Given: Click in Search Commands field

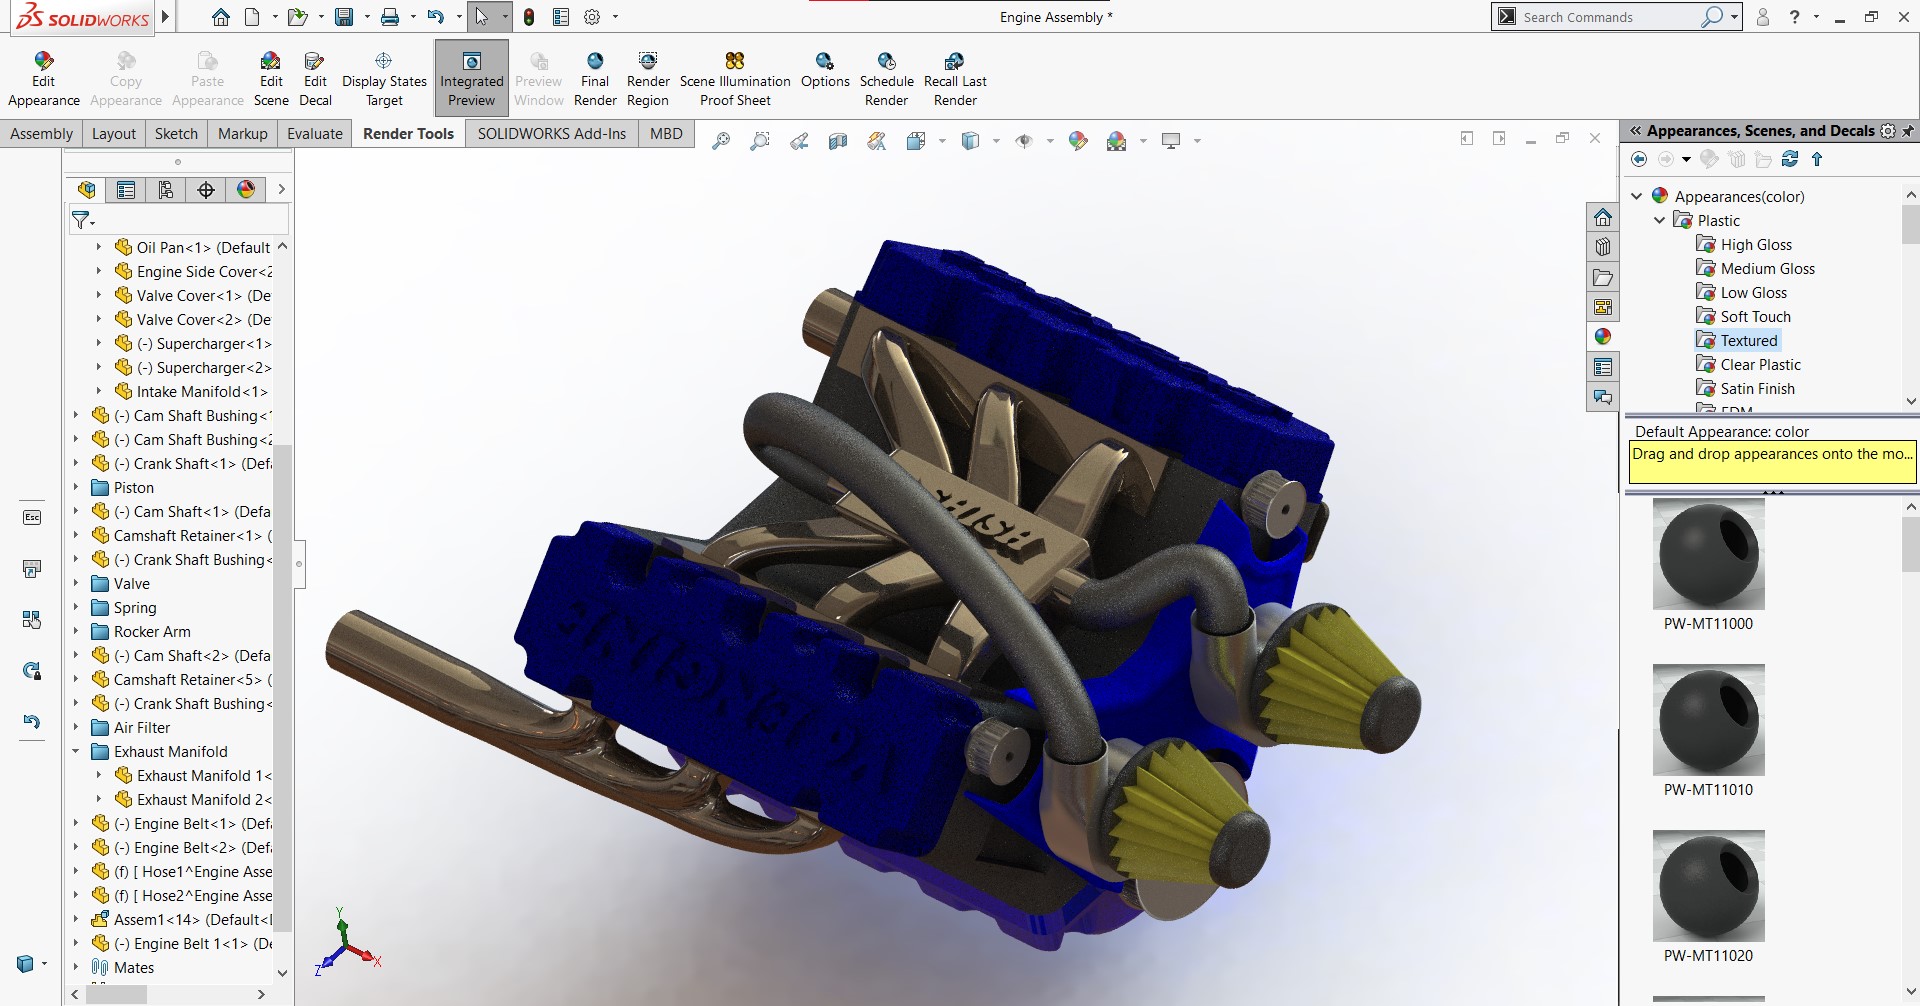Looking at the screenshot, I should (x=1610, y=17).
